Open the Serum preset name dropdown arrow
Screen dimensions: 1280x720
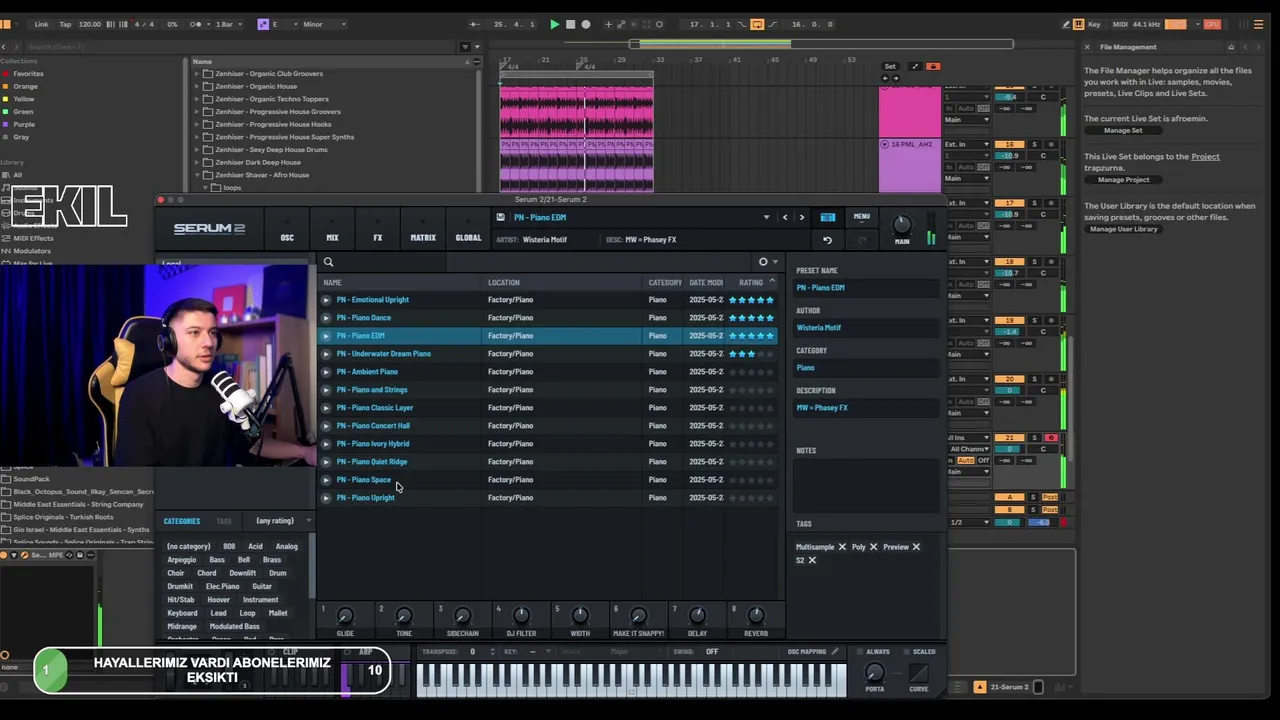[766, 217]
